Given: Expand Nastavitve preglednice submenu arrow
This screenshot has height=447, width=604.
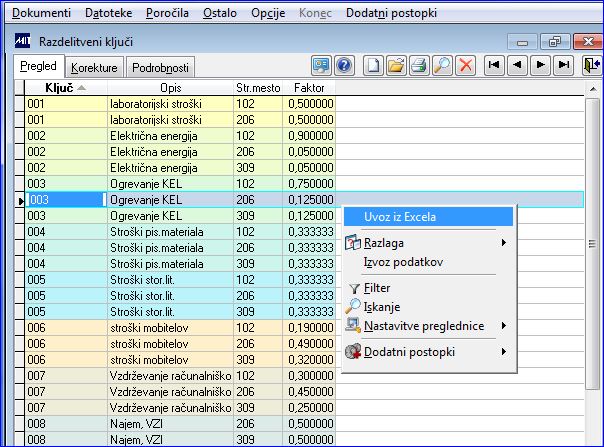Looking at the screenshot, I should [503, 326].
